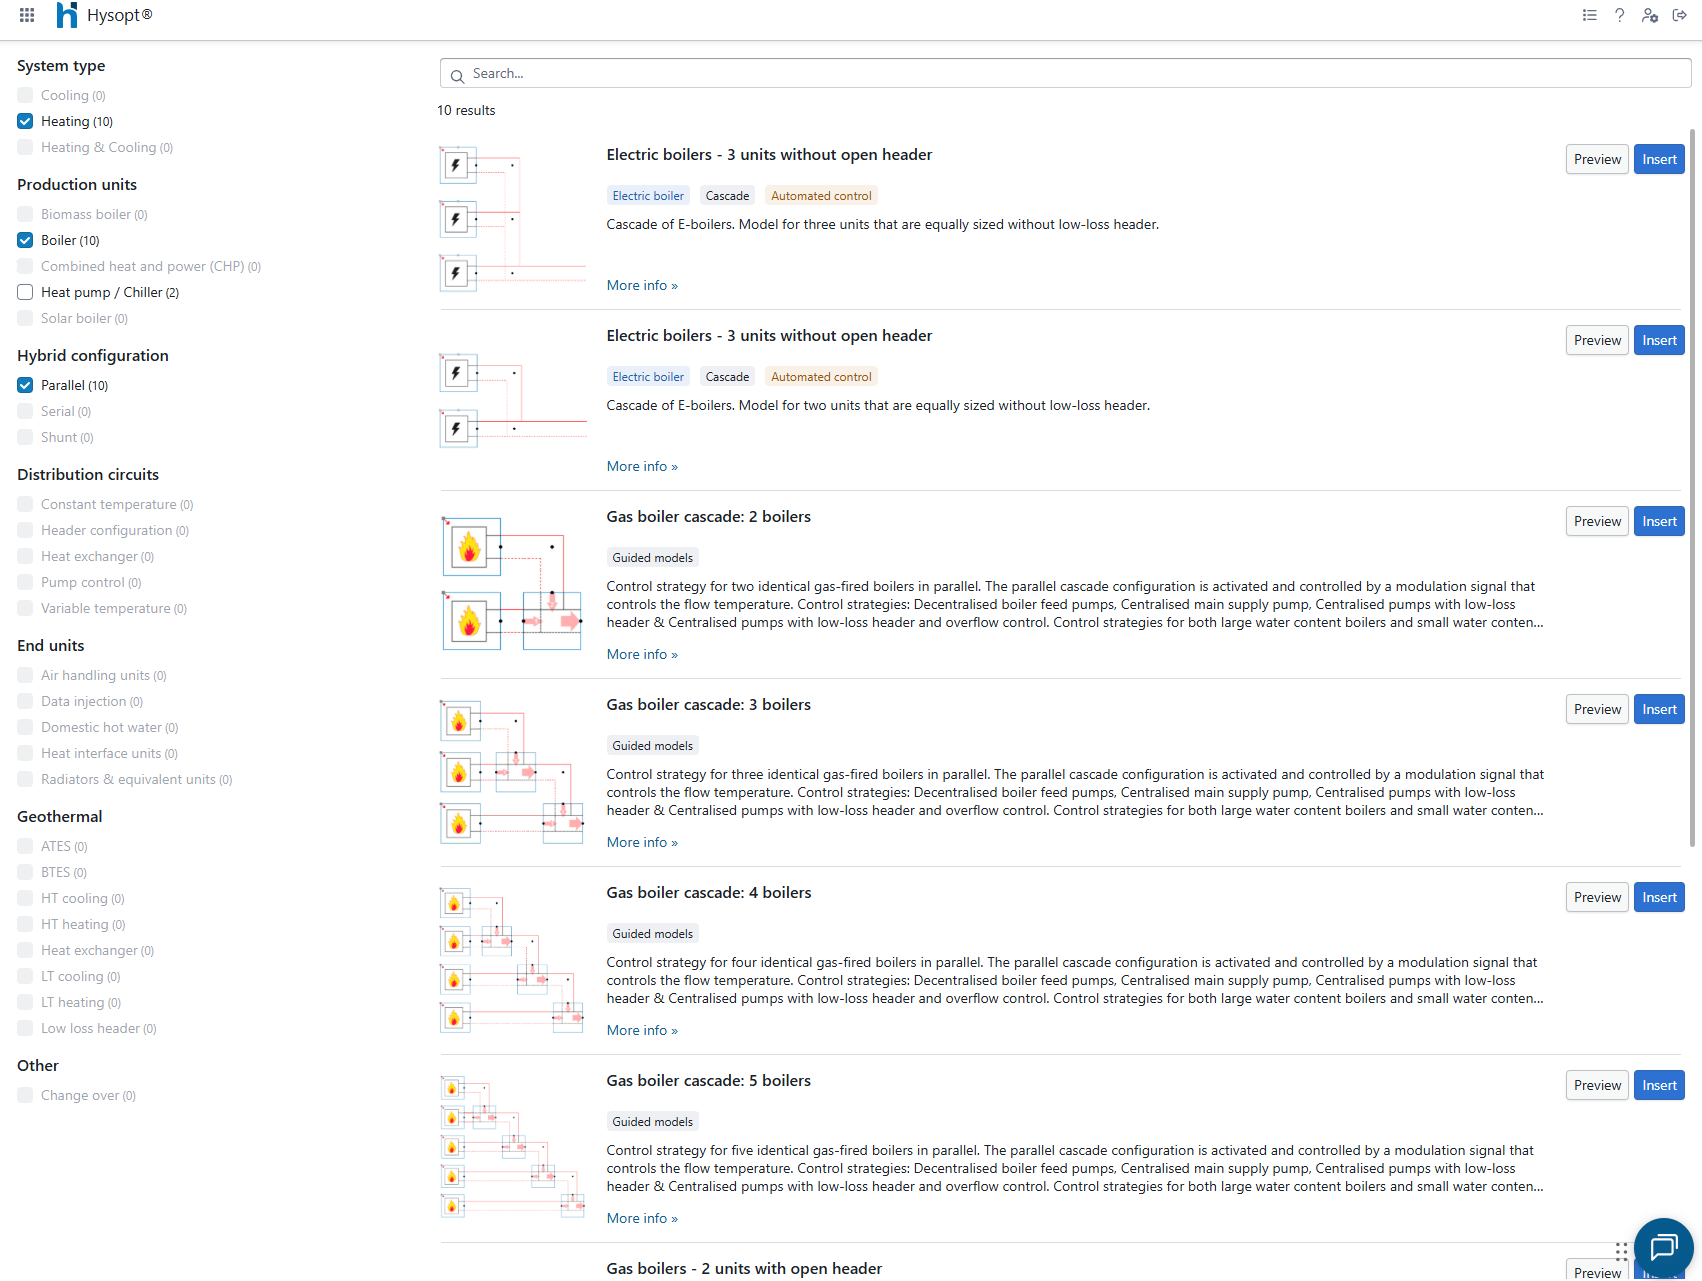This screenshot has width=1702, height=1281.
Task: Preview Gas boiler cascade: 2 boilers
Action: [x=1597, y=521]
